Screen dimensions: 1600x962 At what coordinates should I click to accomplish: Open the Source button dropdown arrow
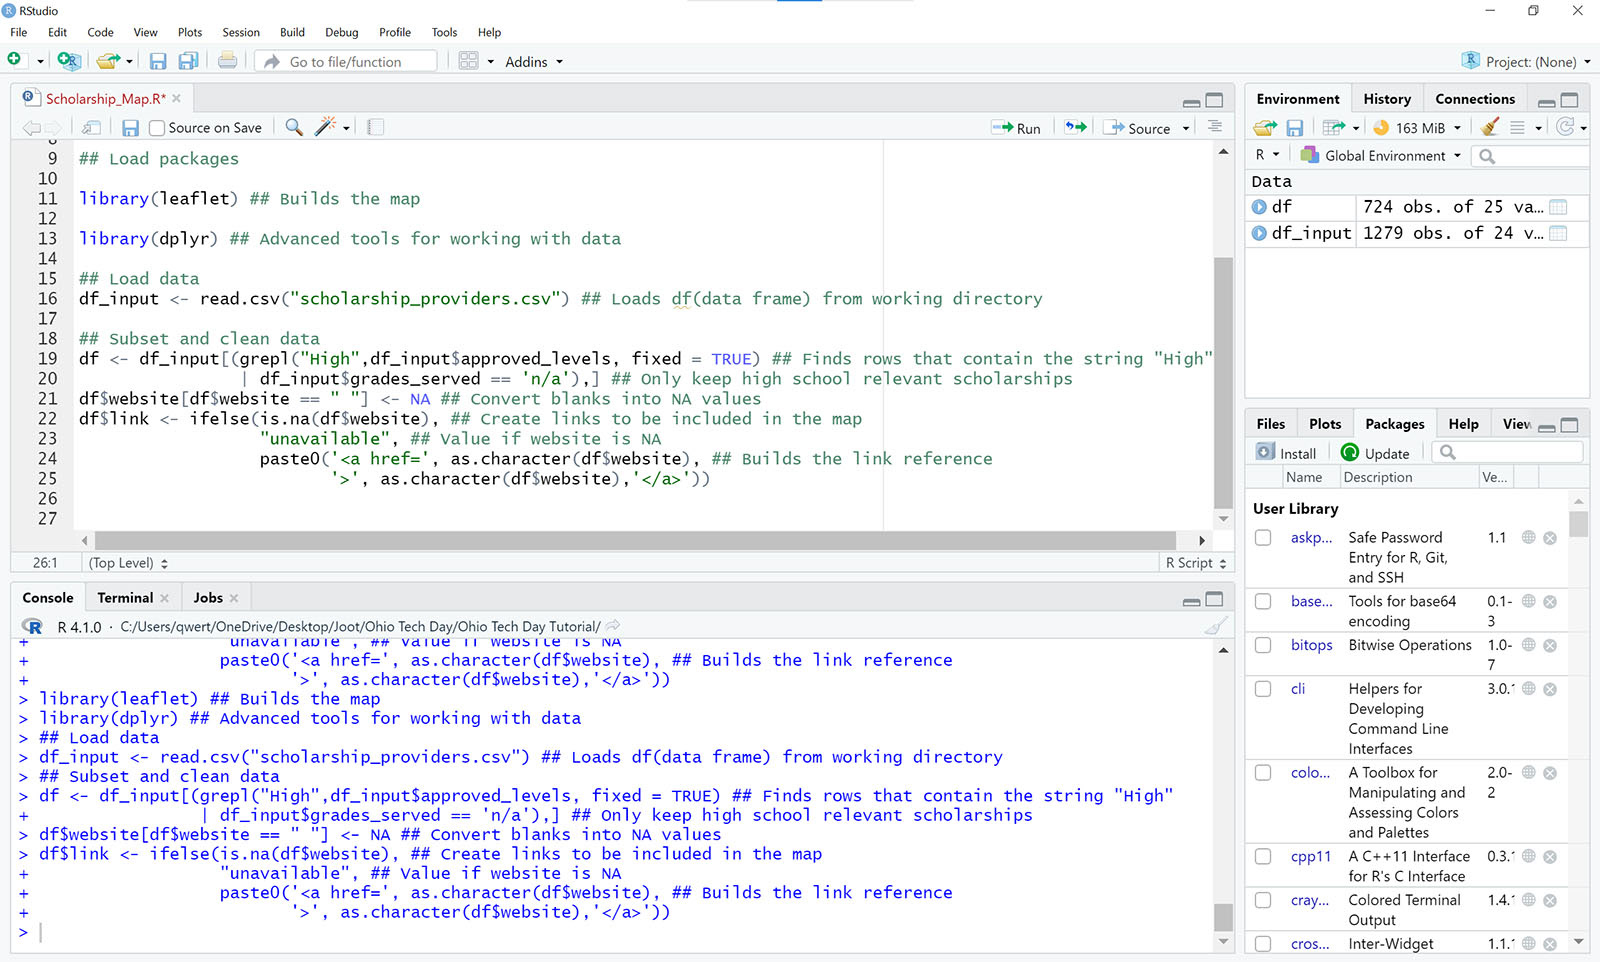coord(1186,128)
